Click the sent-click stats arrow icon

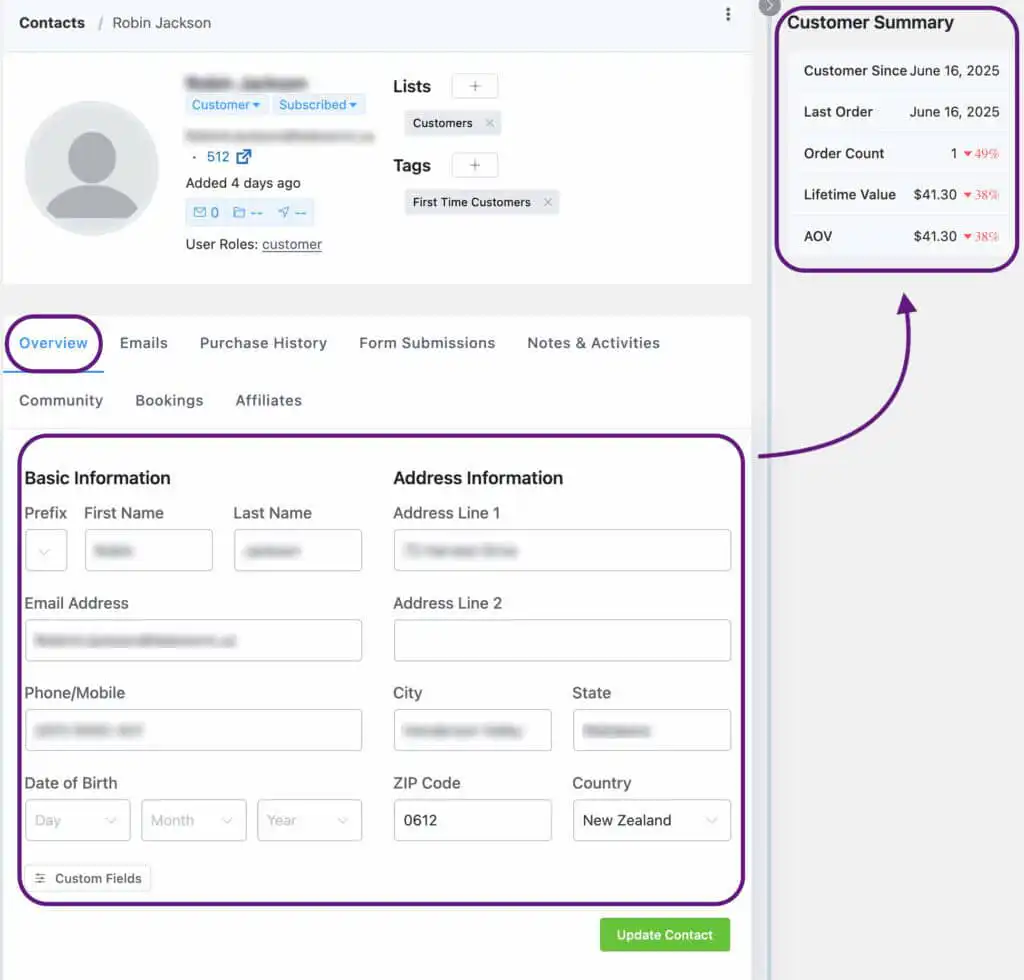point(283,212)
